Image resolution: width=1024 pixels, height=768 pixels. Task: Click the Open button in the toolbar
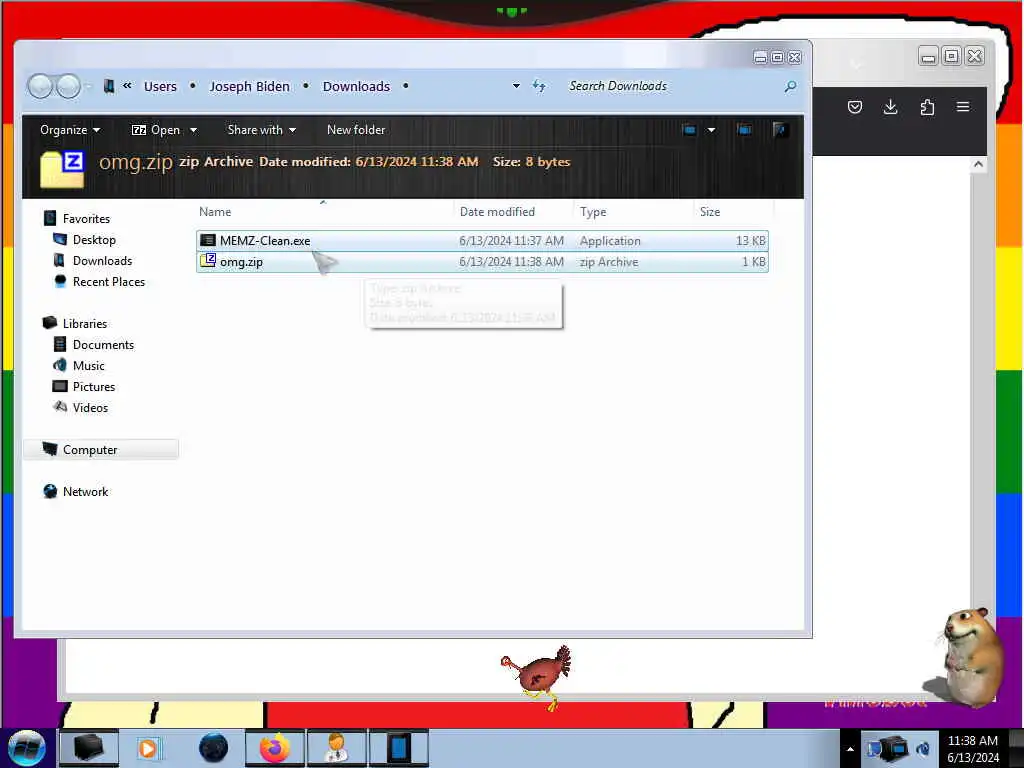pyautogui.click(x=155, y=130)
